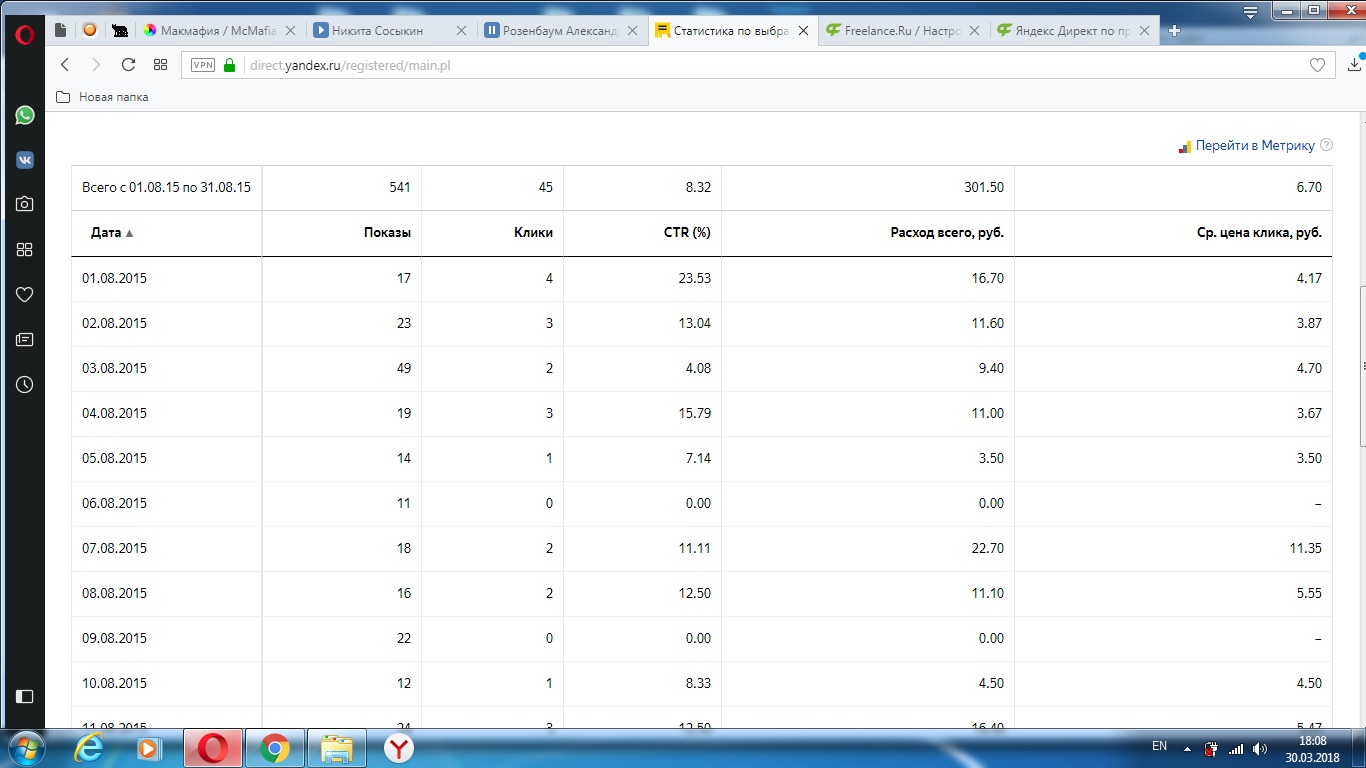
Task: Open a new tab with plus button
Action: pyautogui.click(x=1174, y=31)
